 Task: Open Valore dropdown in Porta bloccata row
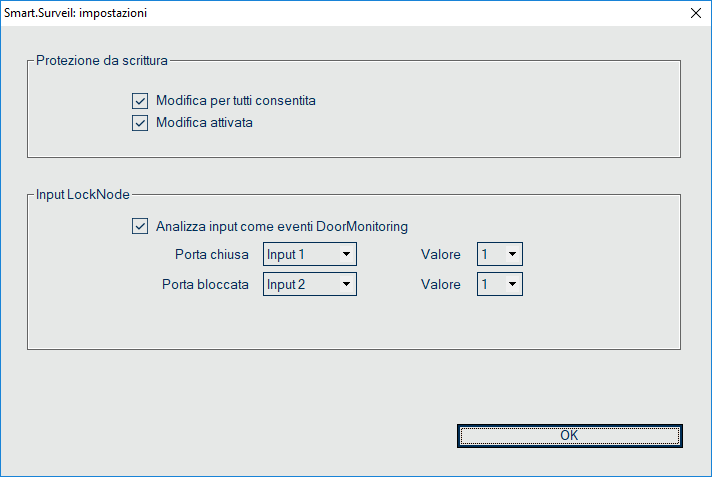pos(511,284)
